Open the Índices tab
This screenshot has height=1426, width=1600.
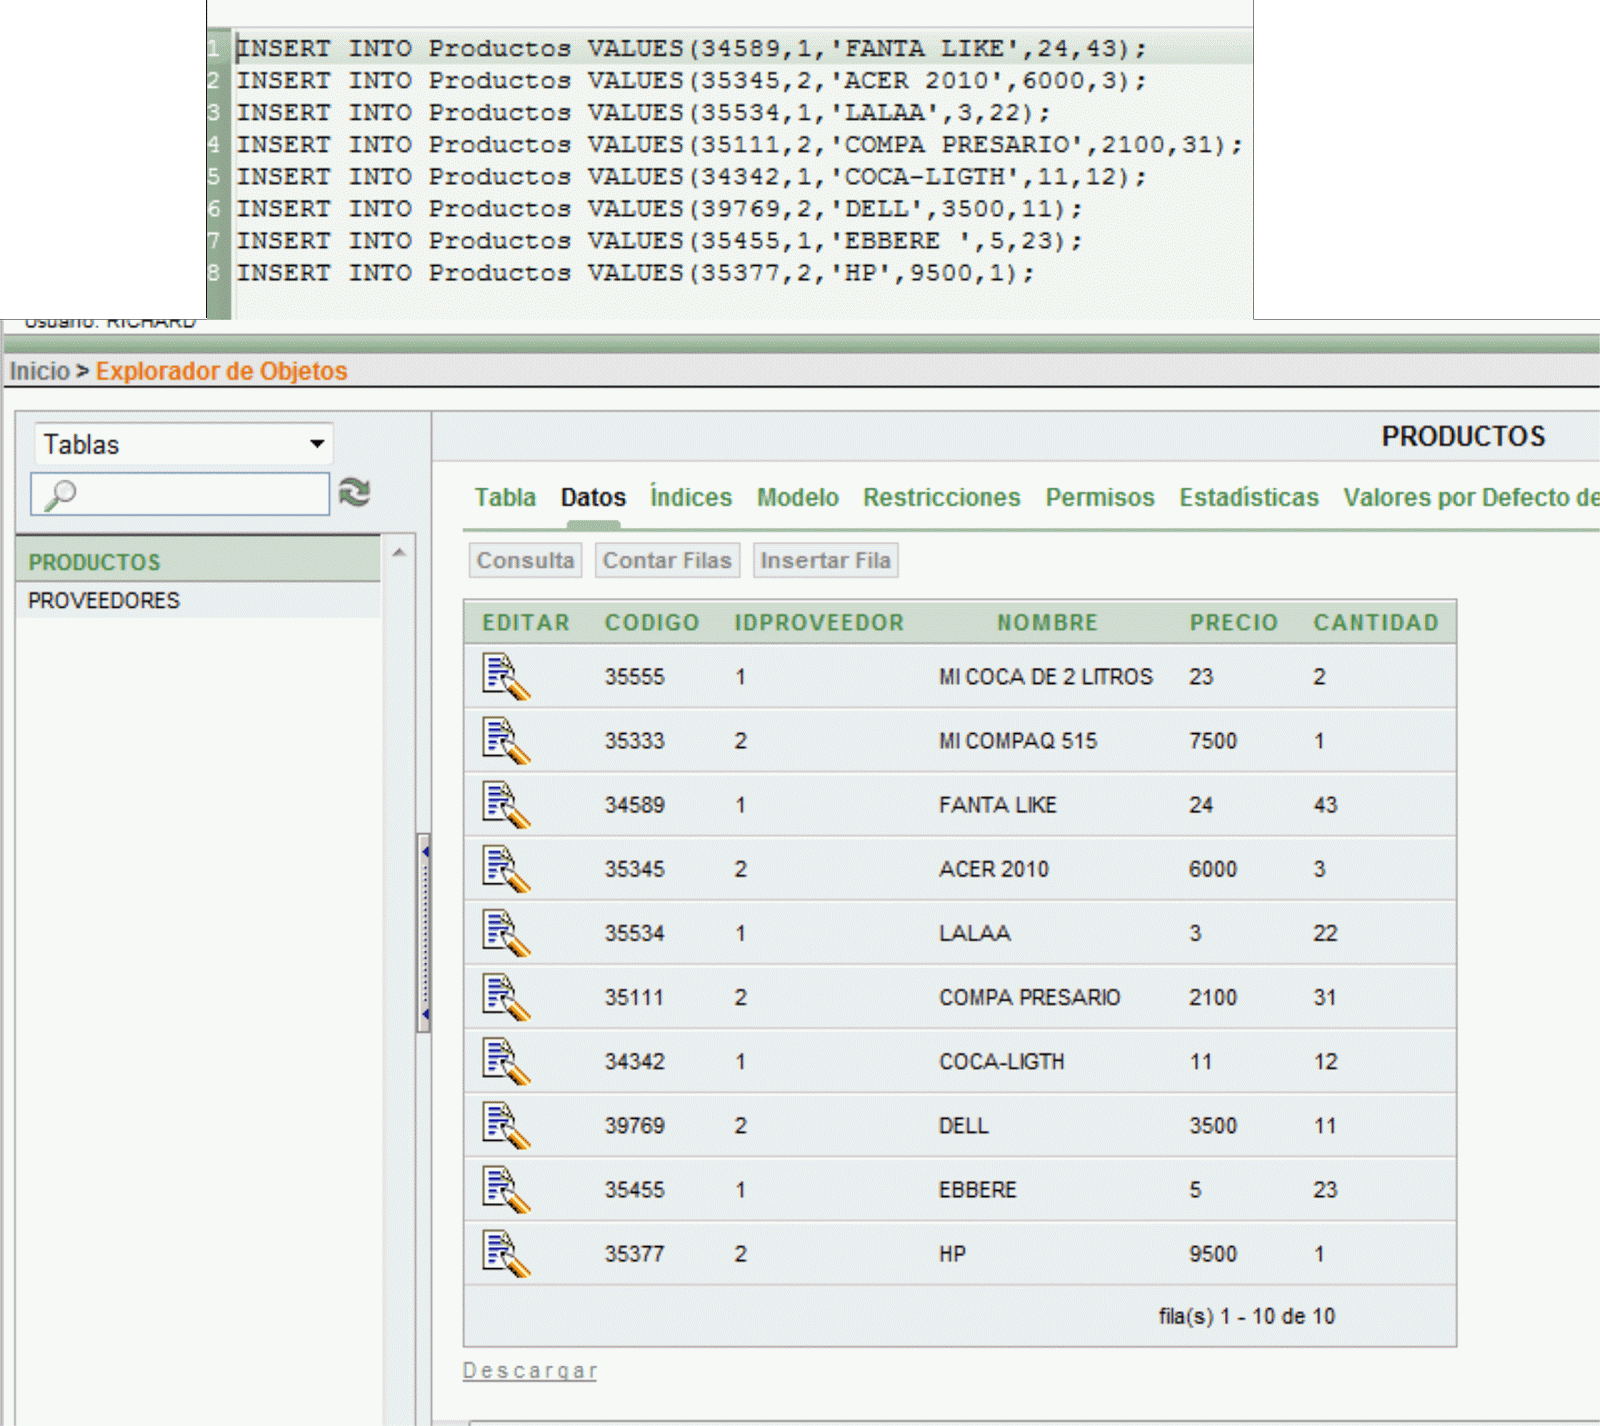coord(690,497)
